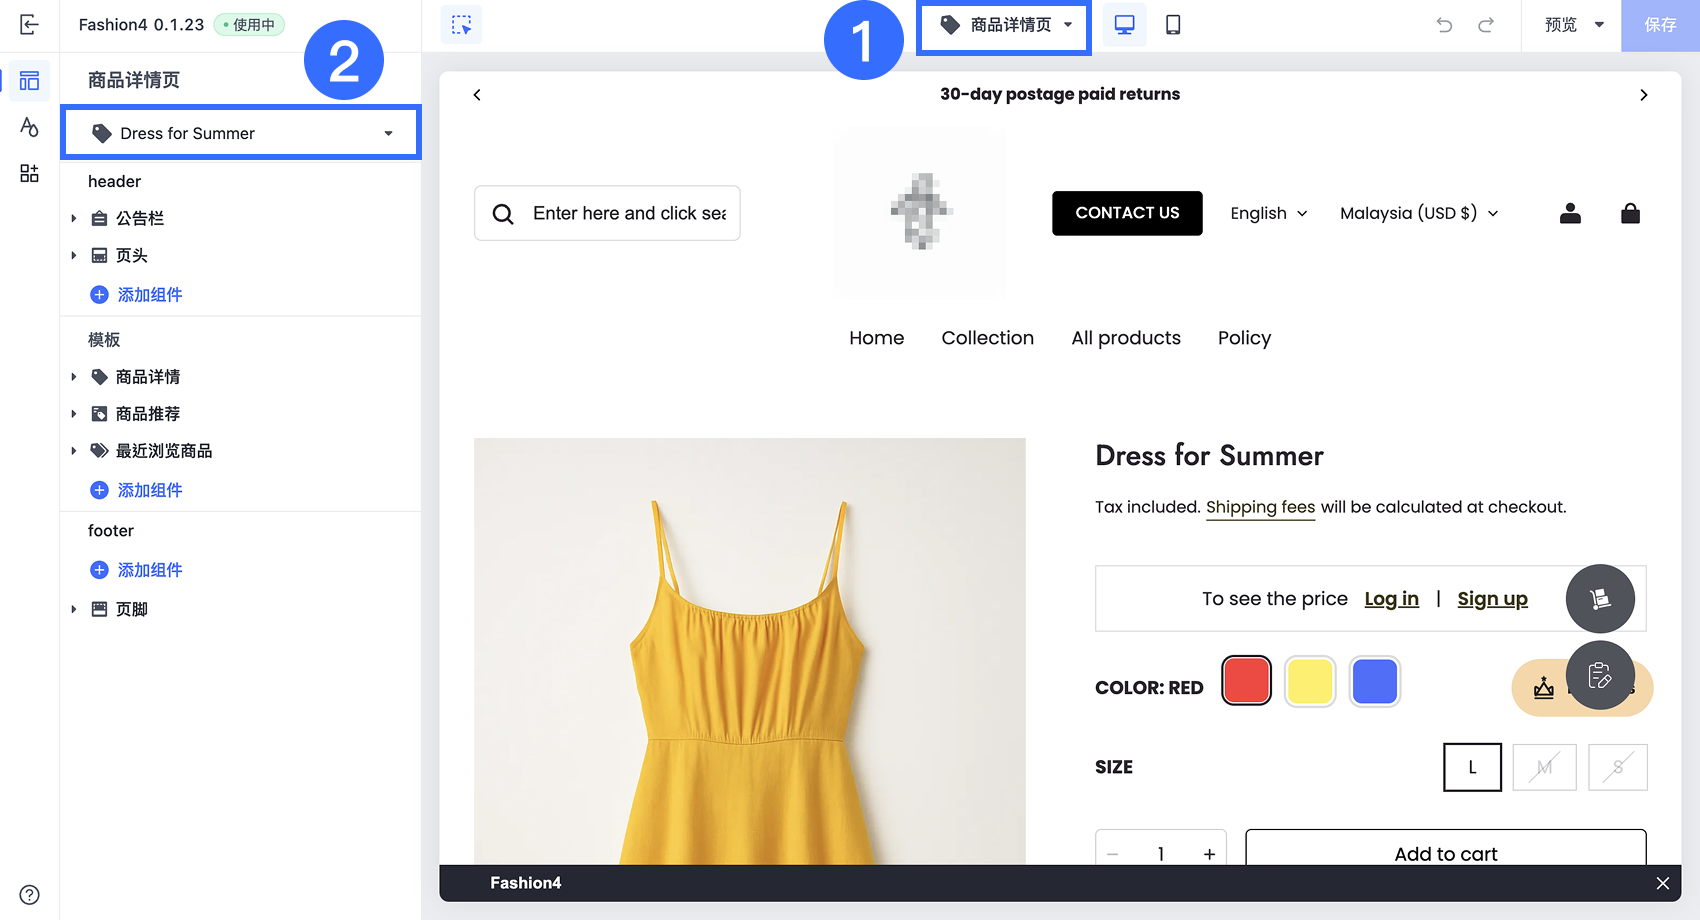The height and width of the screenshot is (920, 1700).
Task: Click the CONTACT US button
Action: pyautogui.click(x=1127, y=213)
